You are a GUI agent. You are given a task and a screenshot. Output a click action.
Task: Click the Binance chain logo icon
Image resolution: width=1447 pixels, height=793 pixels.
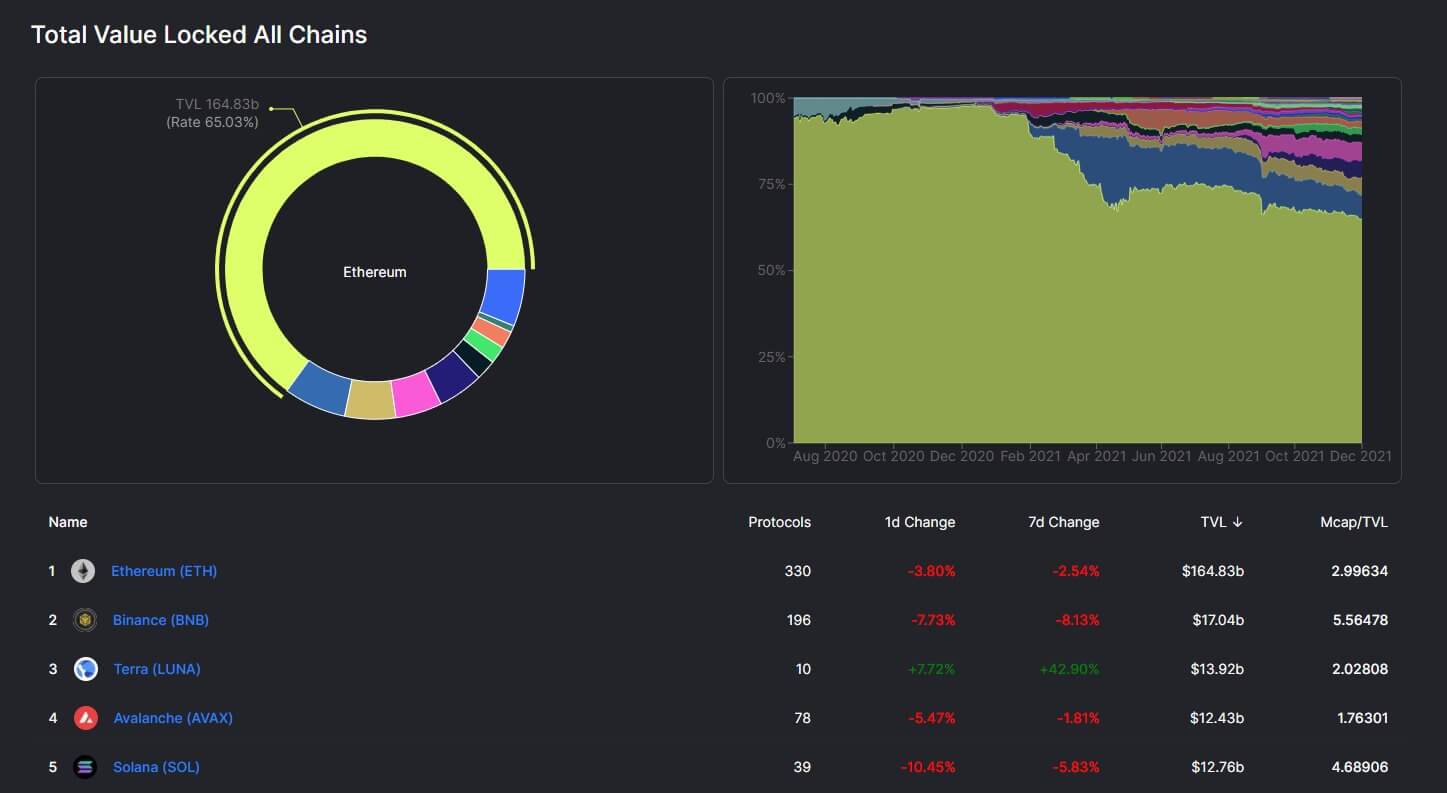click(x=85, y=620)
